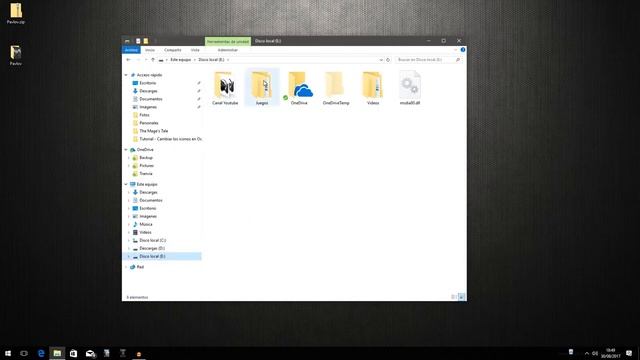Click the Refresh button in address bar
The width and height of the screenshot is (640, 360).
tap(388, 60)
